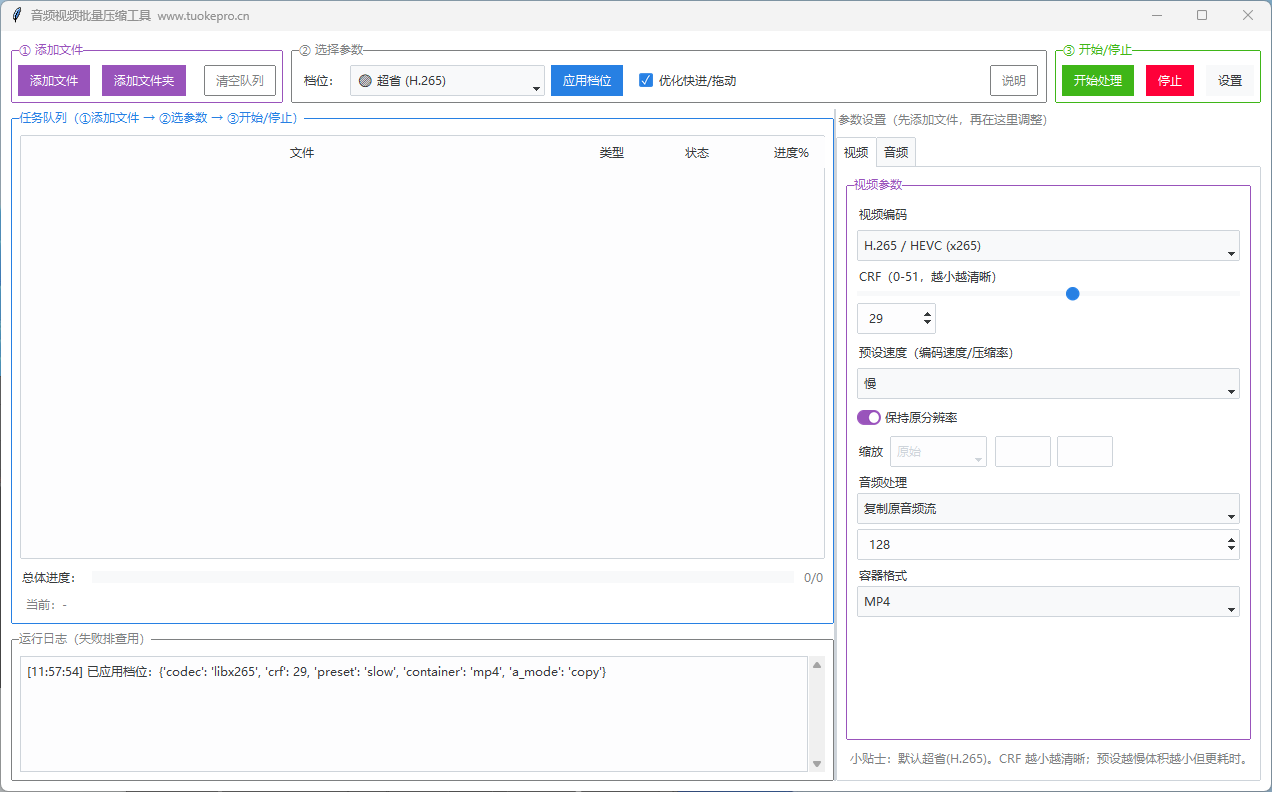
Task: Click the audio bitrate 128 input field
Action: [x=1040, y=545]
